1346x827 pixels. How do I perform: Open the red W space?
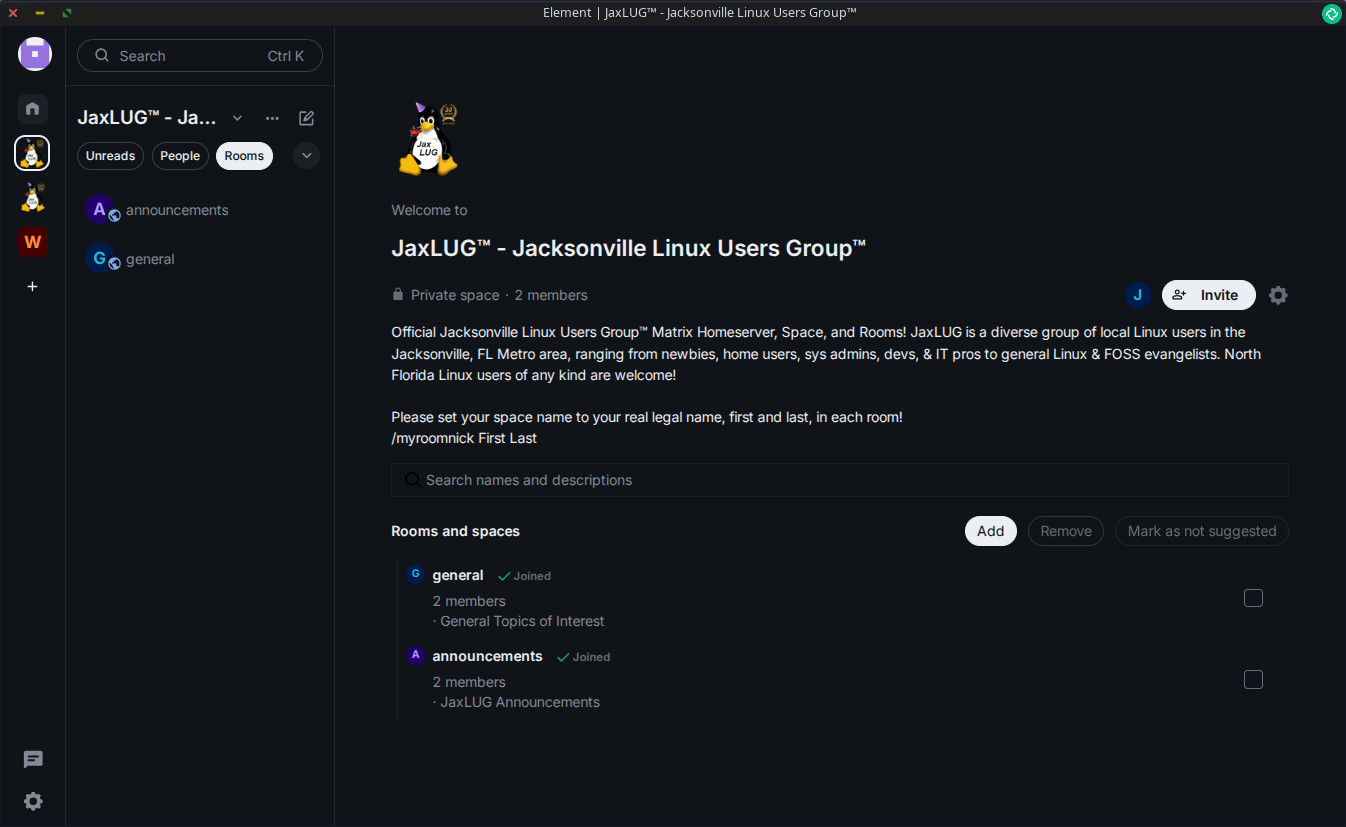point(33,241)
